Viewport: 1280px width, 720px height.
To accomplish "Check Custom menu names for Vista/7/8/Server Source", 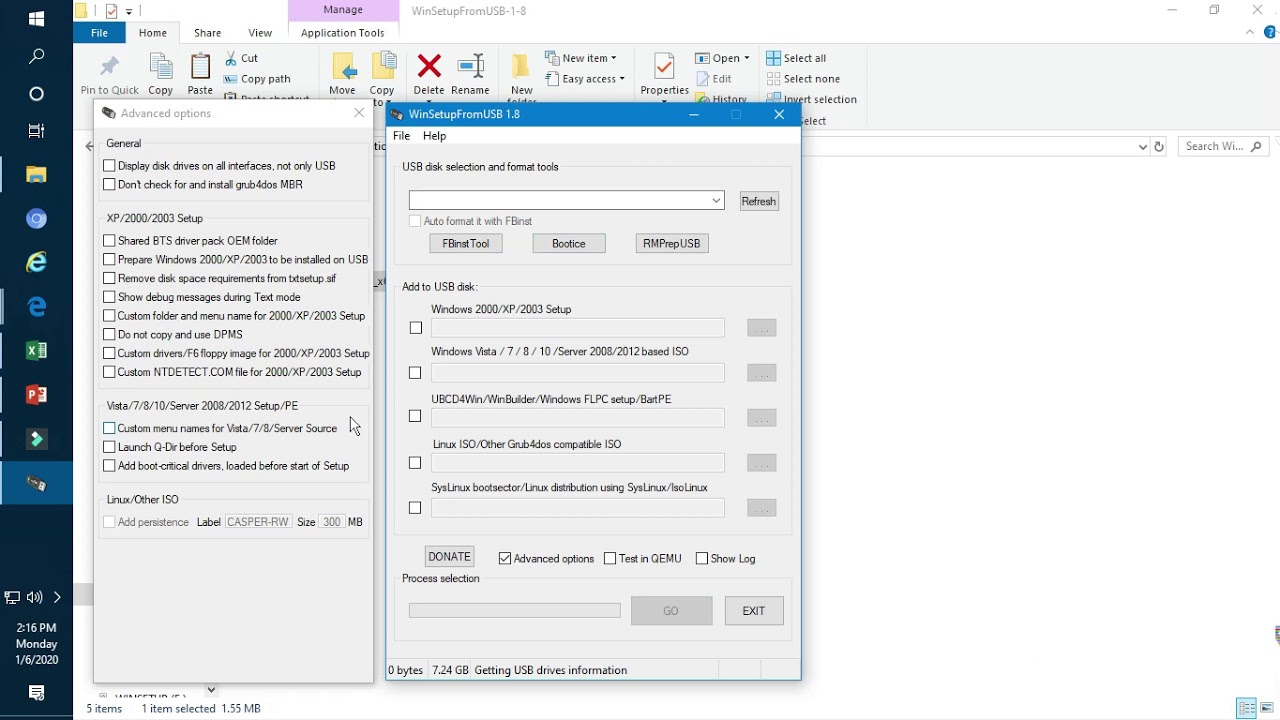I will [x=110, y=428].
